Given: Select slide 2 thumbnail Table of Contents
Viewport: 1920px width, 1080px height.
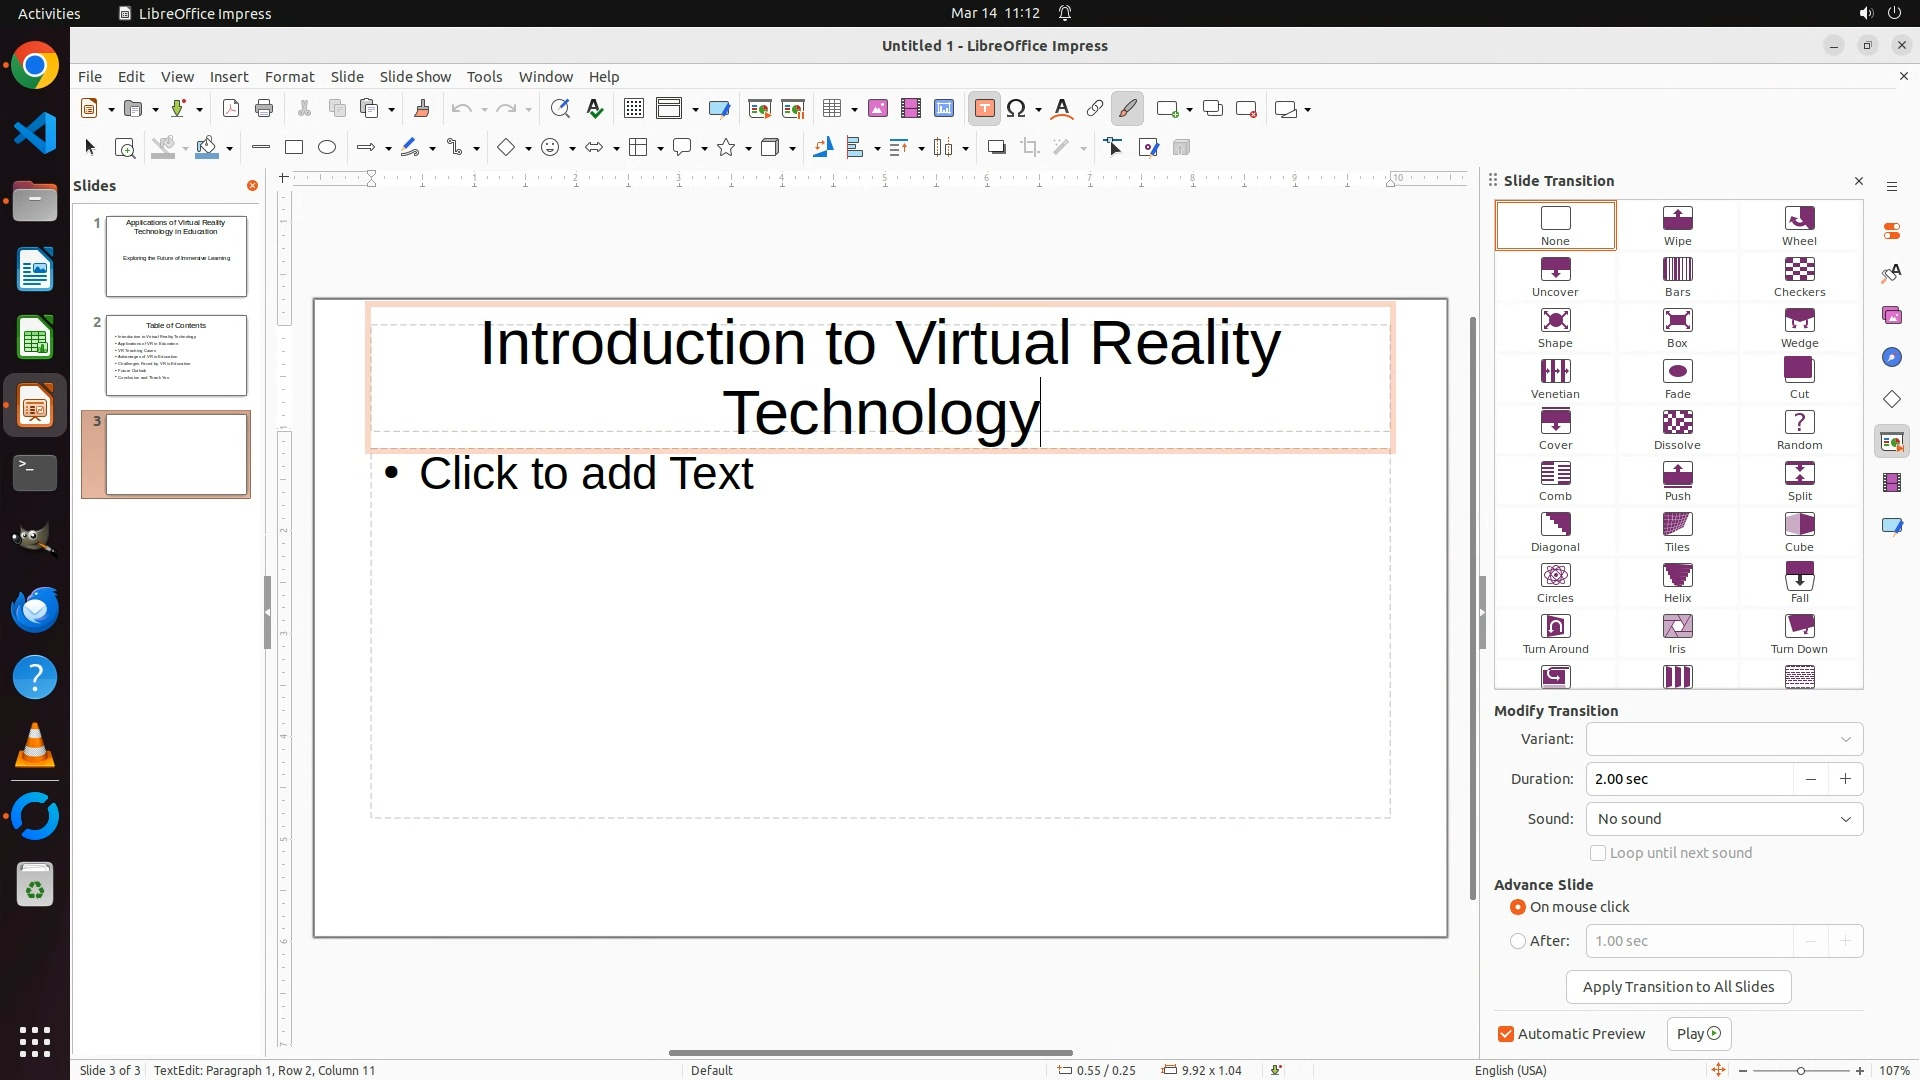Looking at the screenshot, I should point(176,355).
